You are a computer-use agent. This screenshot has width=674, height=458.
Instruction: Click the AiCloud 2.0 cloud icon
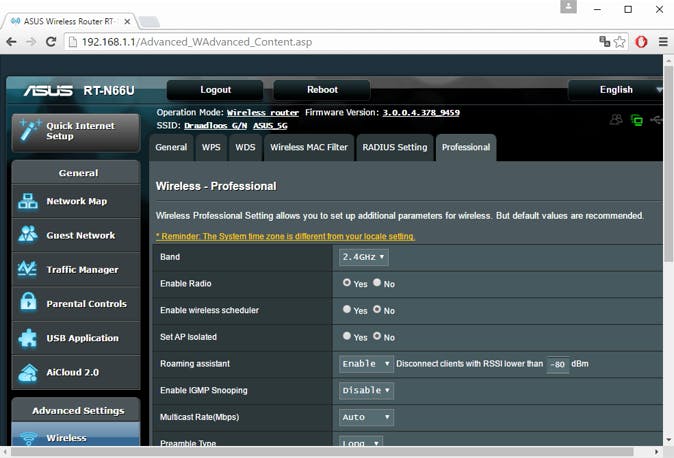pos(28,373)
